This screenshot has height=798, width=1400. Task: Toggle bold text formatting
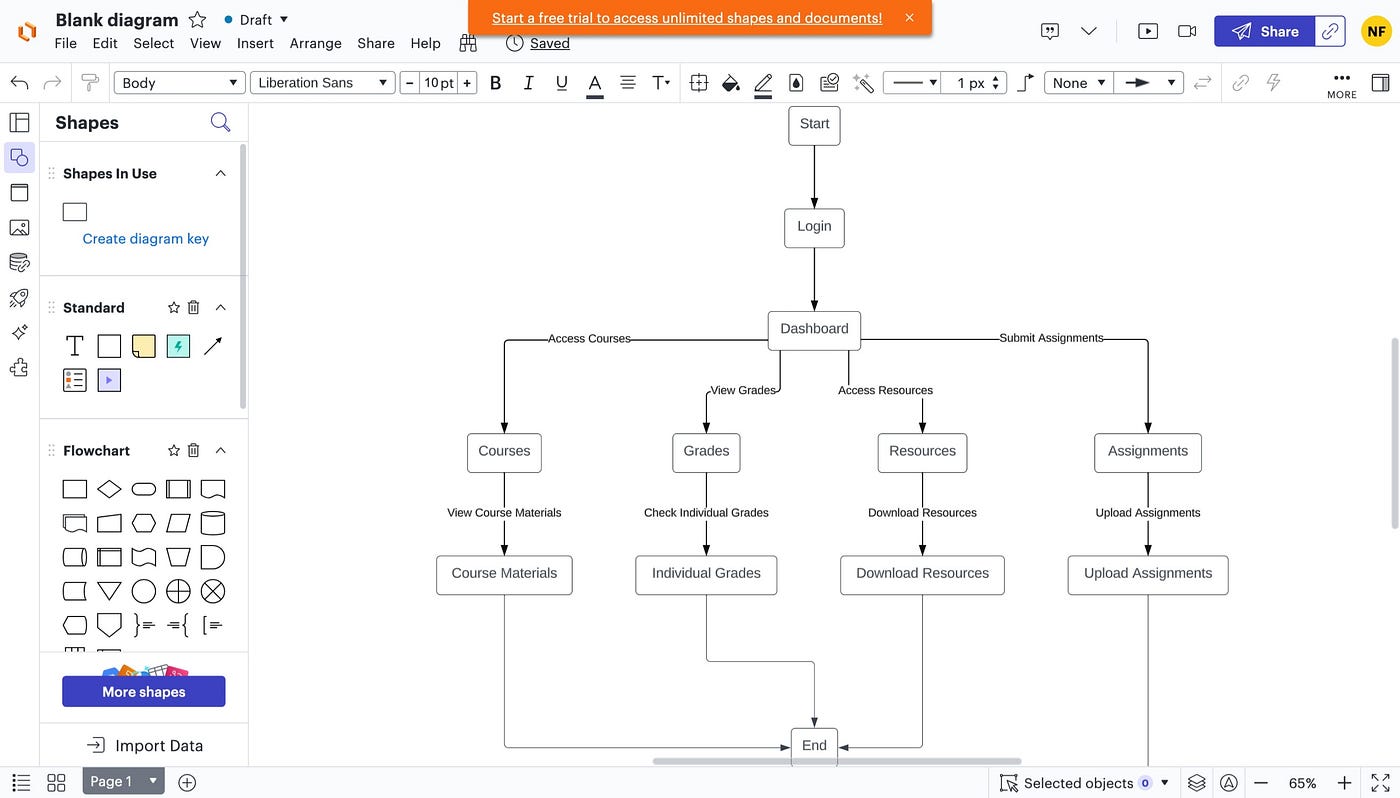[x=495, y=82]
